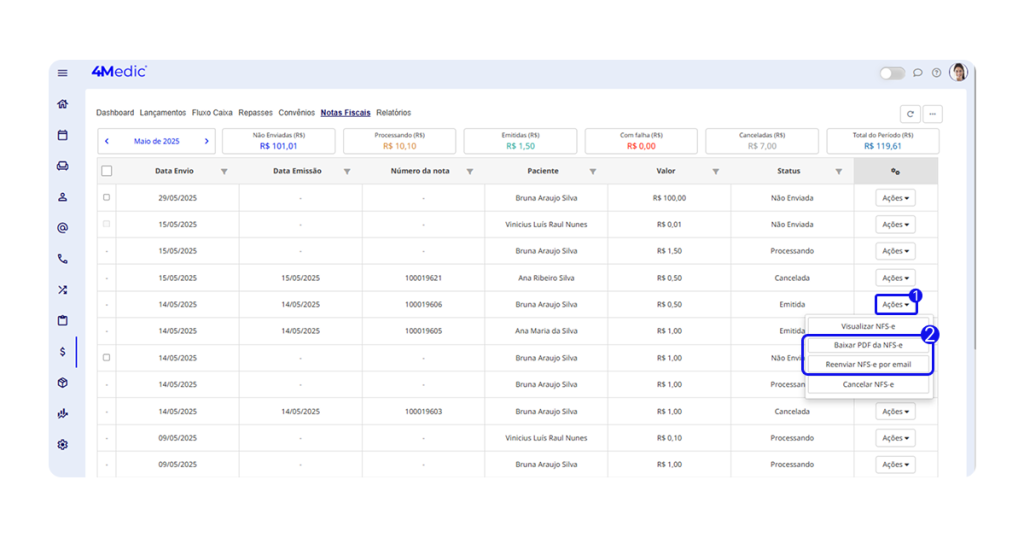1024x538 pixels.
Task: Click the Total do Período R$ 119,61 card
Action: [883, 141]
